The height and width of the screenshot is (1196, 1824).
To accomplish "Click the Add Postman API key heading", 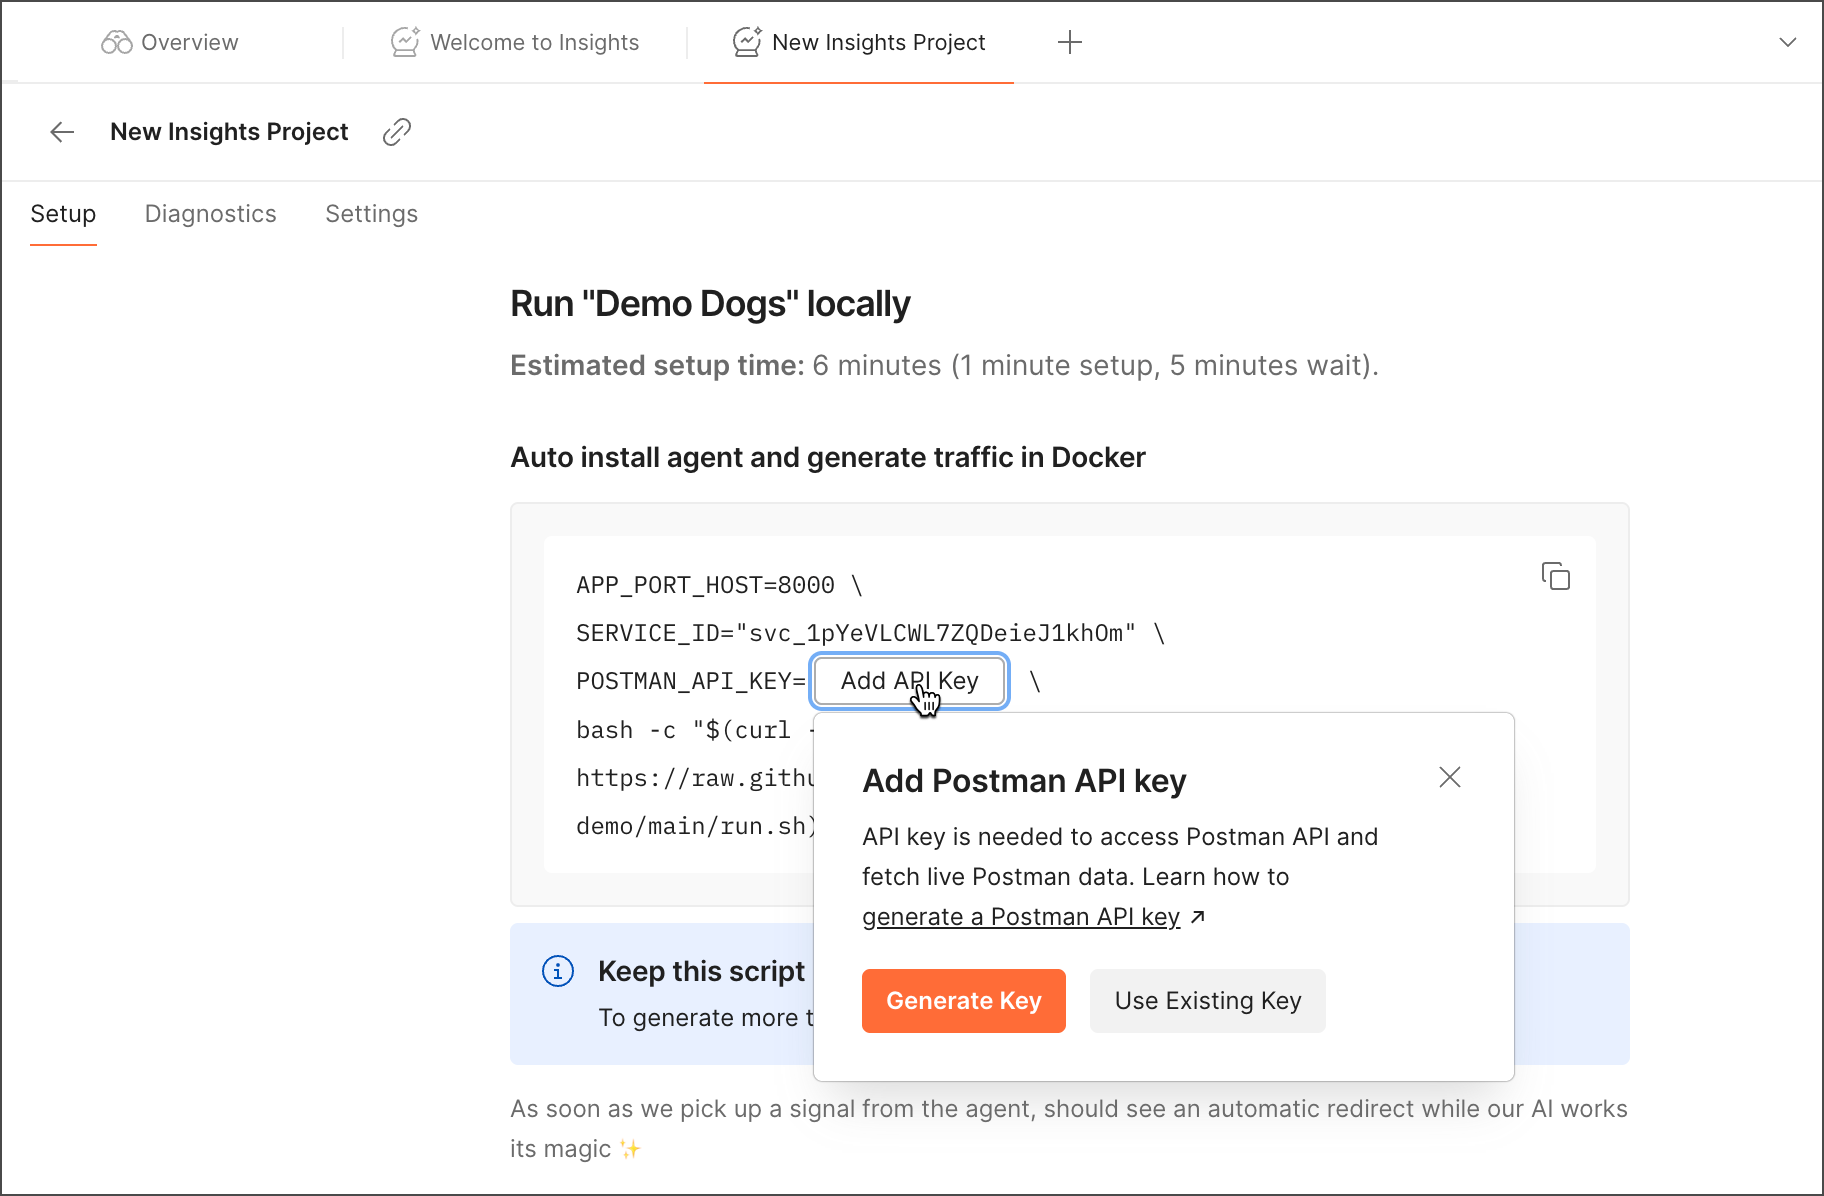I will click(x=1024, y=781).
